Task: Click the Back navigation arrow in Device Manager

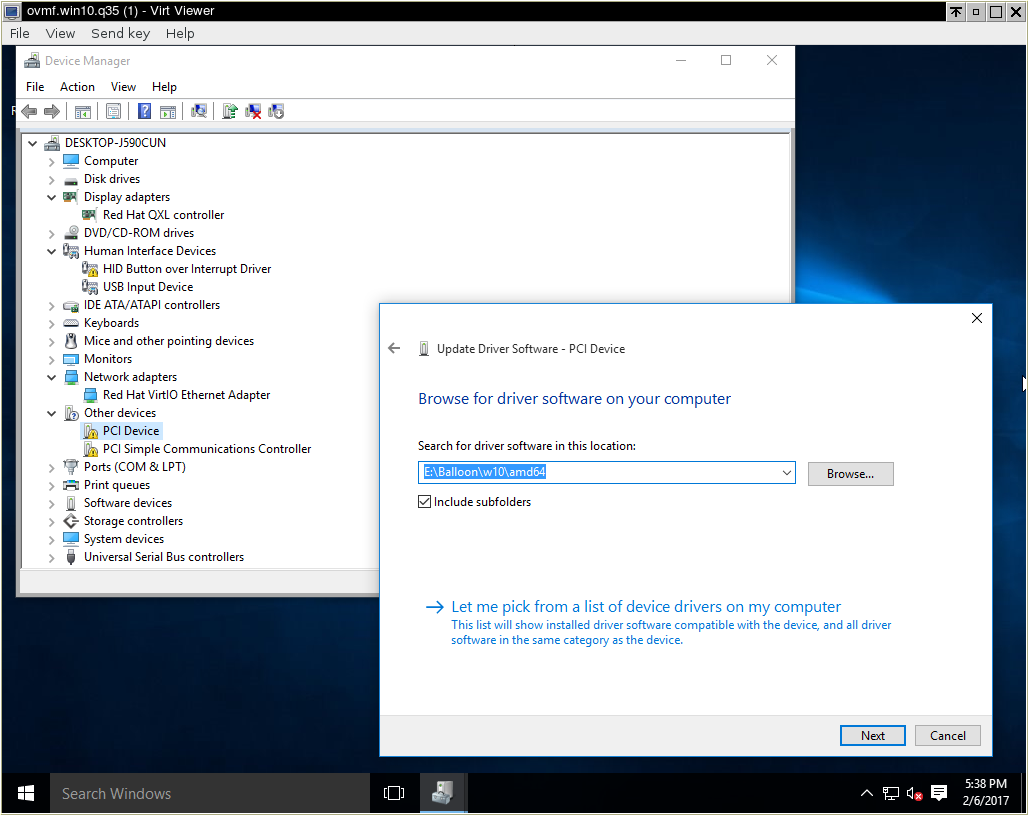Action: point(29,111)
